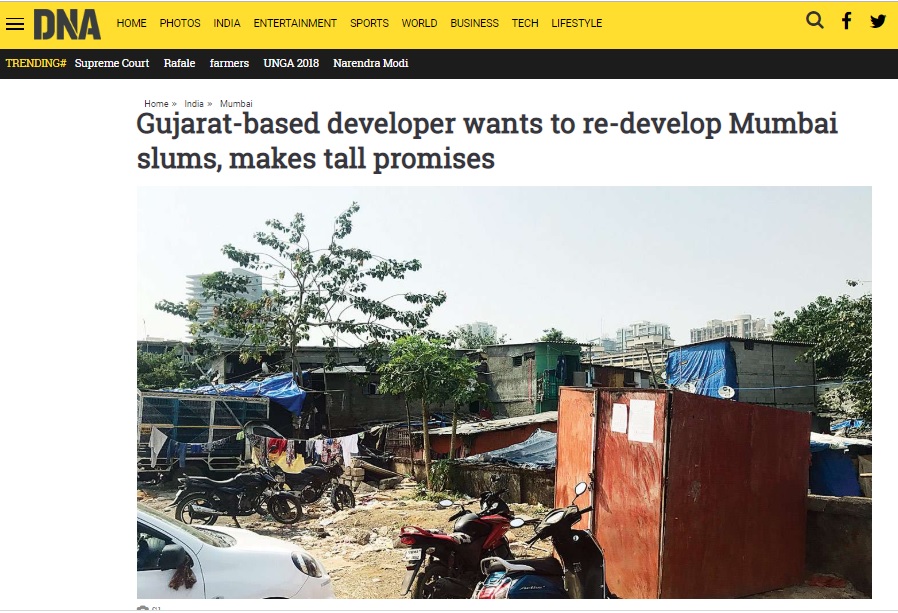Screen dimensions: 898x613
Task: Open the WORLD section
Action: point(419,23)
